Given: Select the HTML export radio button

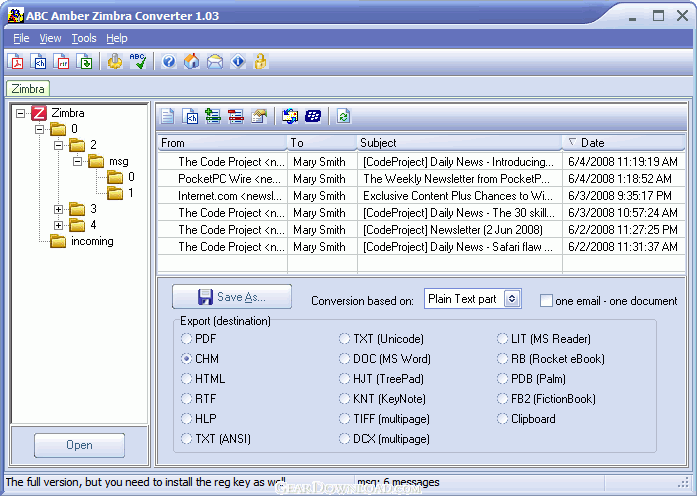Looking at the screenshot, I should [x=186, y=379].
